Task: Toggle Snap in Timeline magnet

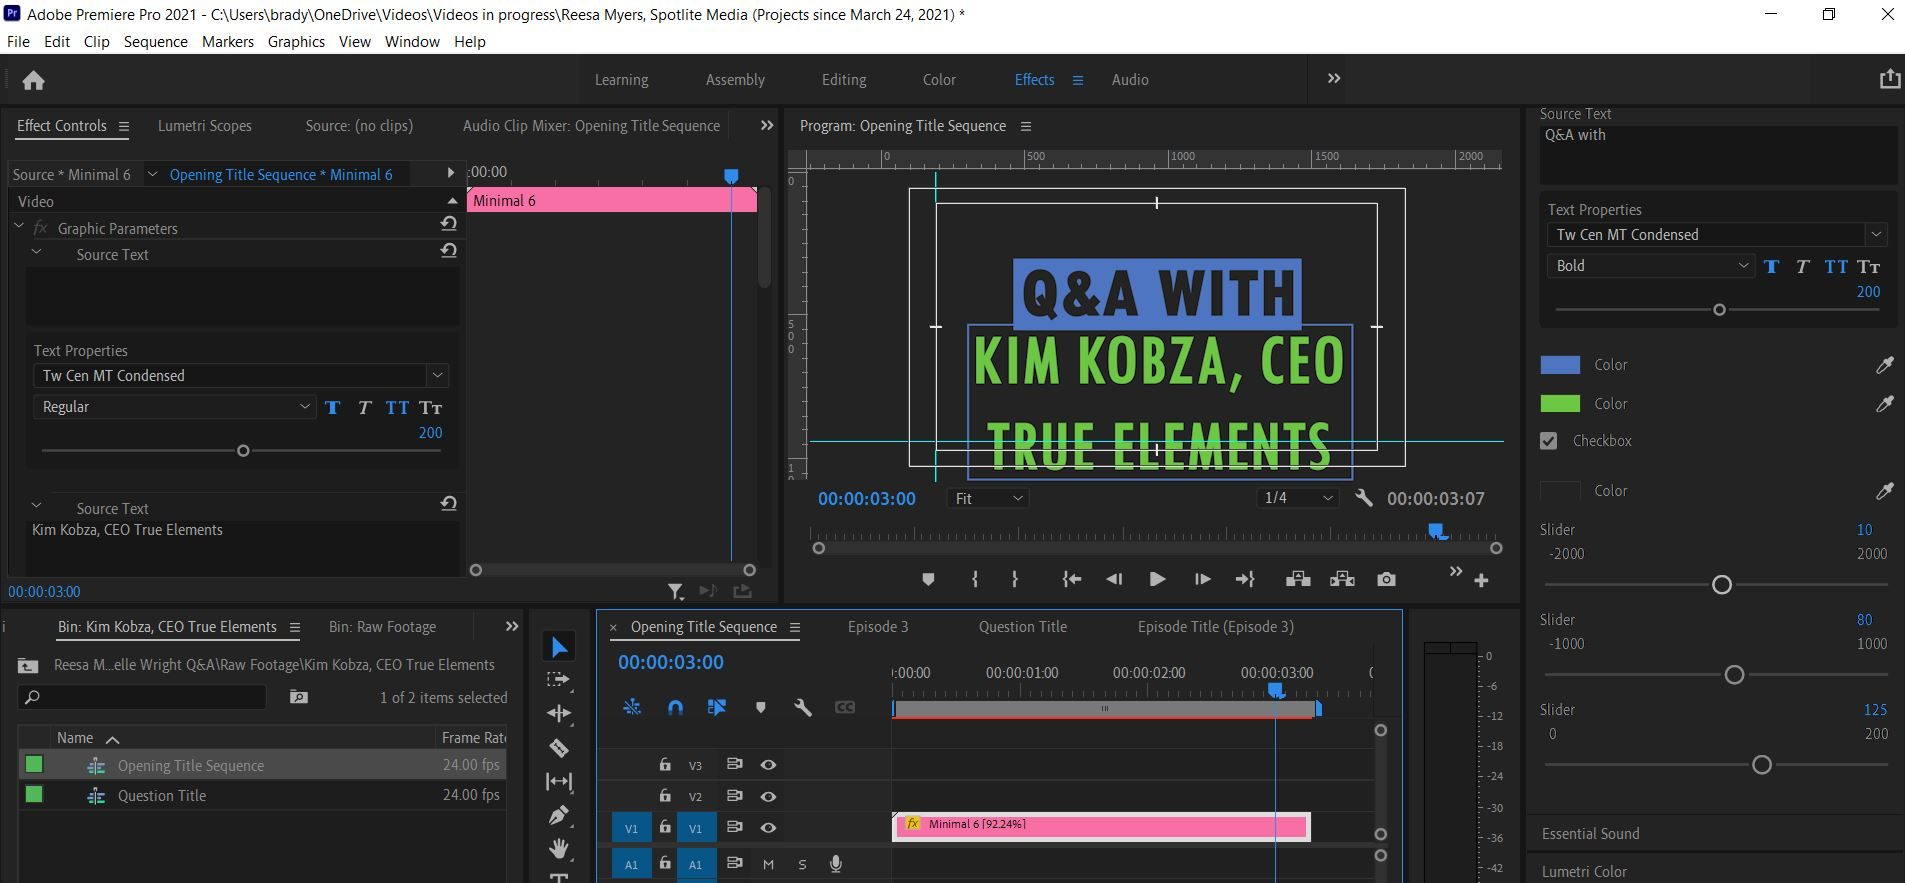Action: tap(675, 708)
